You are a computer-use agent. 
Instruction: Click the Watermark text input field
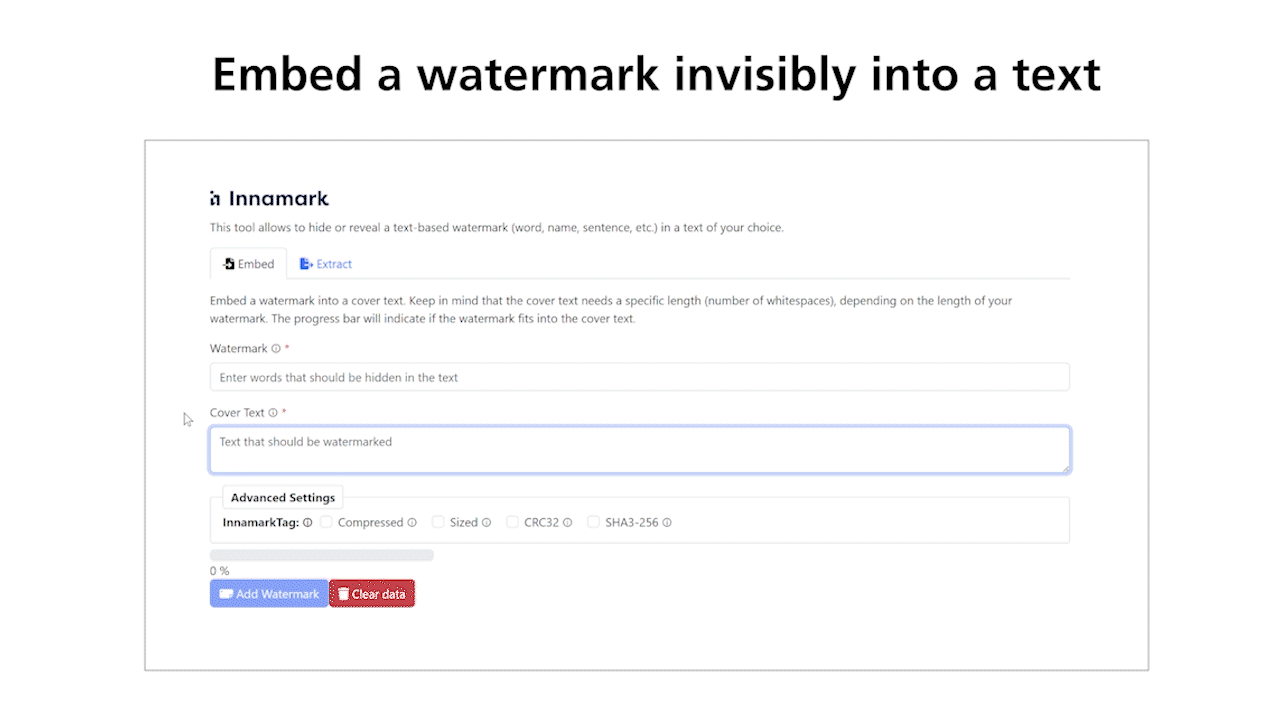click(x=640, y=377)
